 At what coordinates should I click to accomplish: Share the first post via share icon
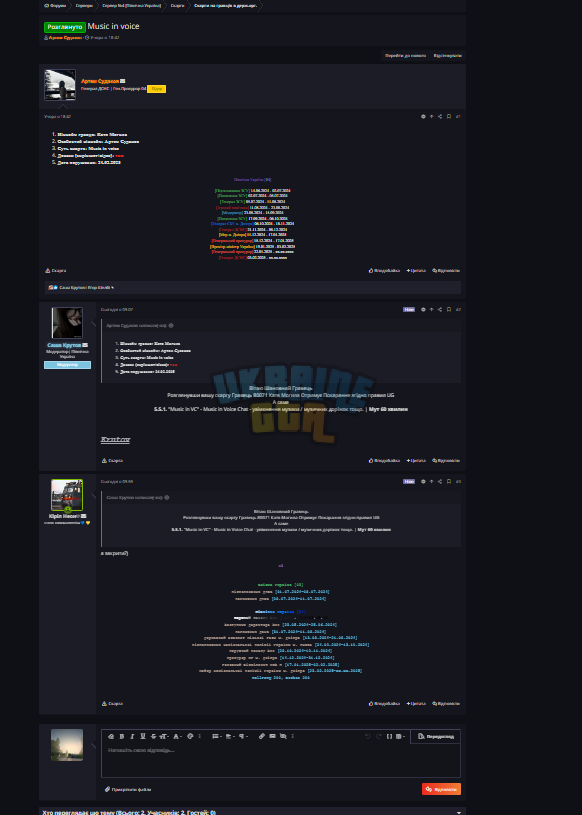click(x=440, y=116)
